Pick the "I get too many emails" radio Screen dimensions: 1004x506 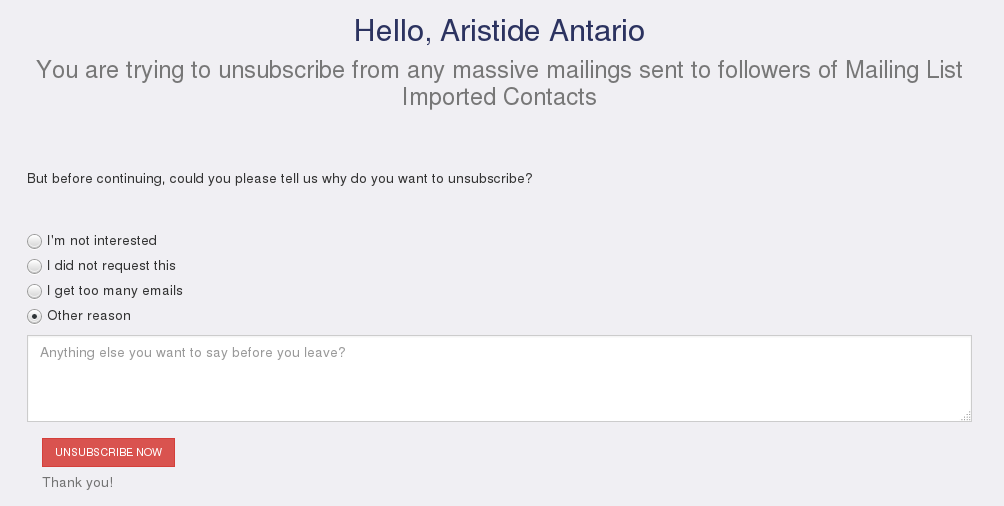pyautogui.click(x=35, y=291)
